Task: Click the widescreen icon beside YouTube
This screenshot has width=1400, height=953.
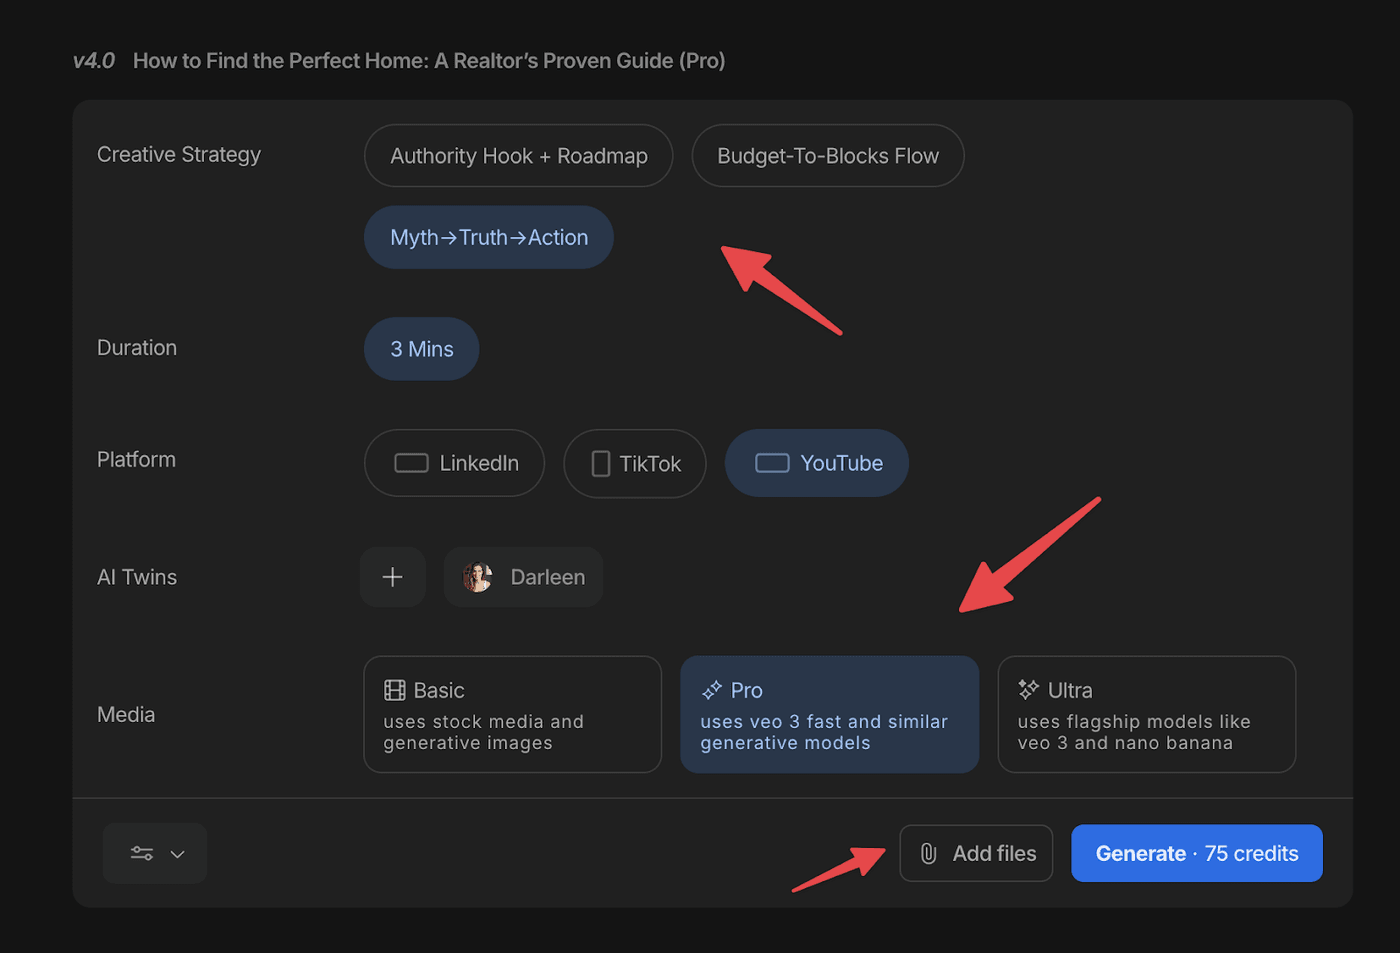Action: [771, 463]
